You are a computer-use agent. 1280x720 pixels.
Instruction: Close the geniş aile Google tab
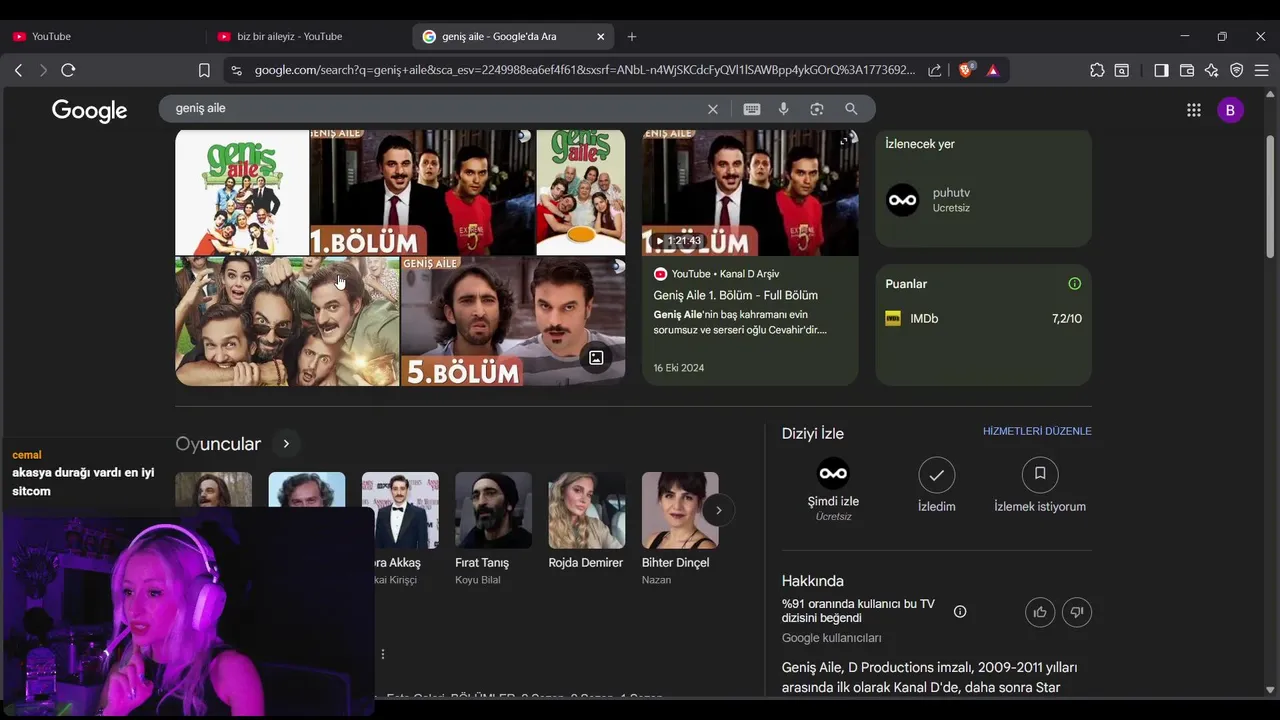coord(601,36)
